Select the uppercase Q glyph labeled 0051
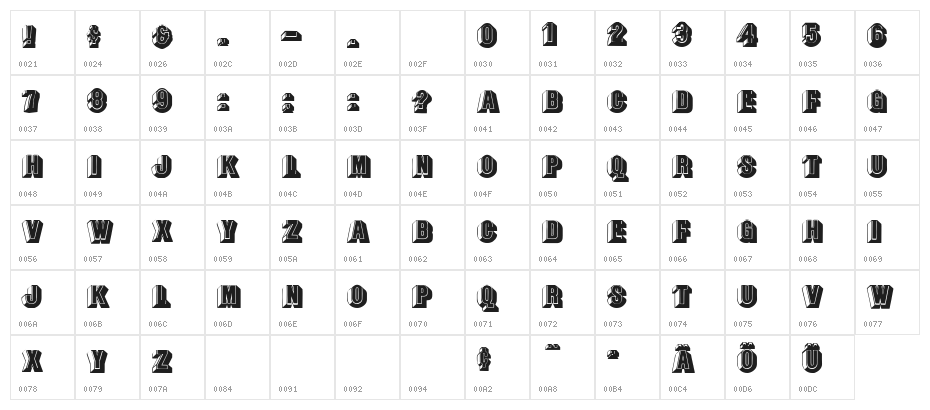The height and width of the screenshot is (410, 930). pos(617,167)
